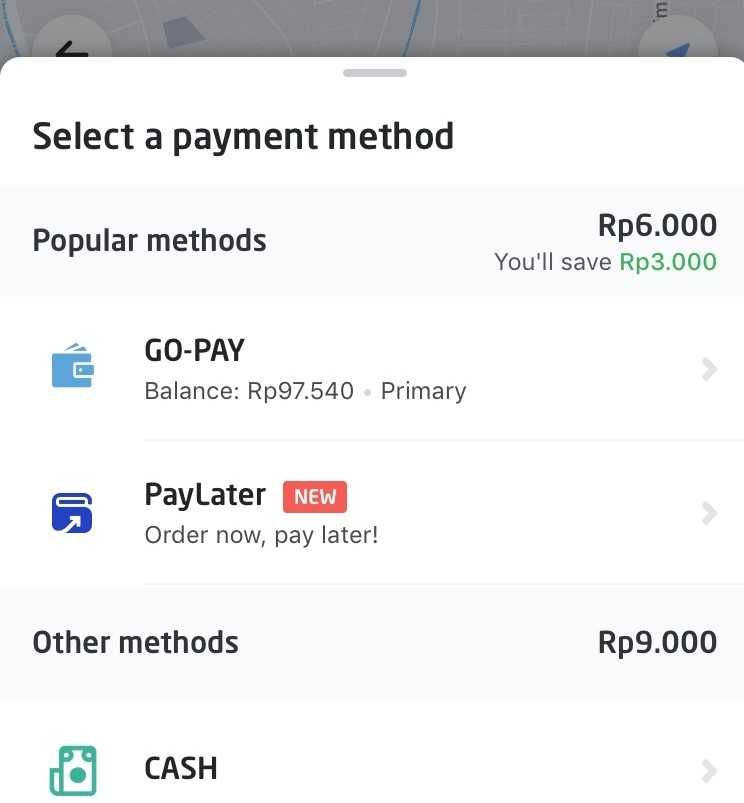Viewport: 744px width, 803px height.
Task: Select PayLater as payment method
Action: [x=372, y=512]
